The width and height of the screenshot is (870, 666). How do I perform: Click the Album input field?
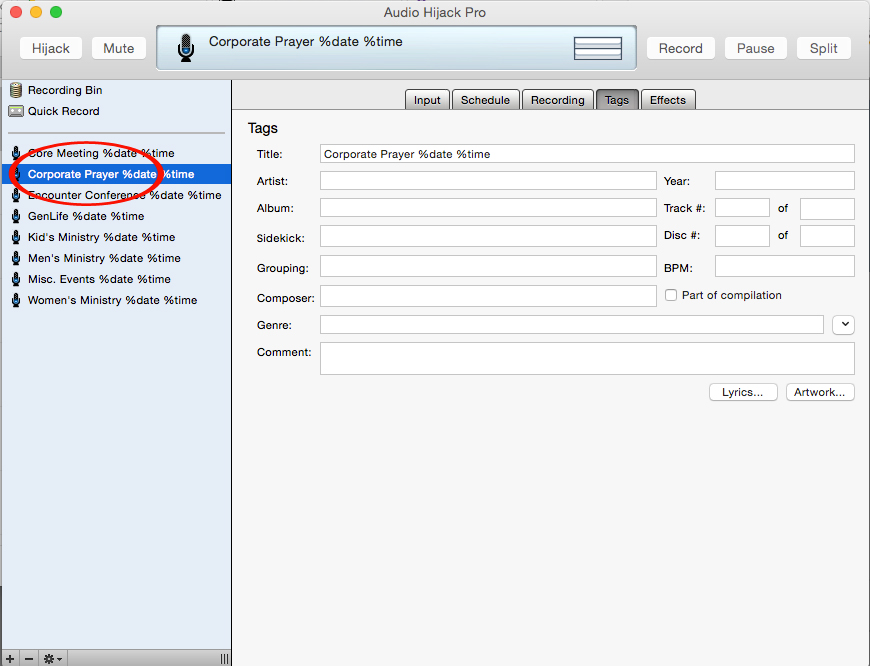[488, 208]
